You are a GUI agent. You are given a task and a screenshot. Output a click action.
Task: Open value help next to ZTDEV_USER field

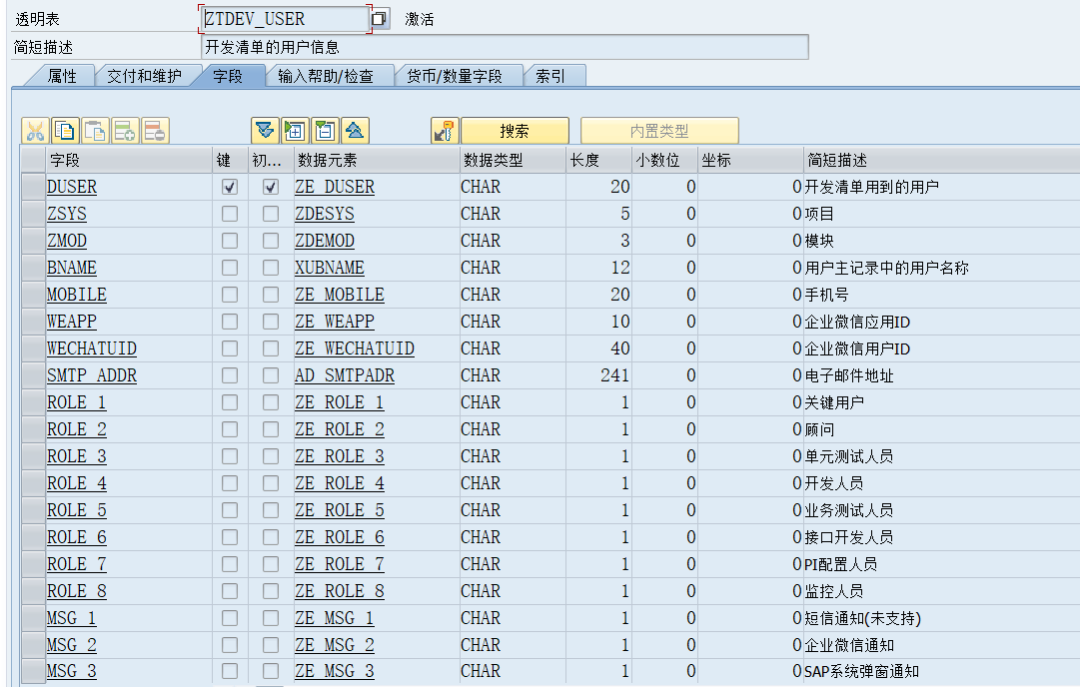point(380,19)
